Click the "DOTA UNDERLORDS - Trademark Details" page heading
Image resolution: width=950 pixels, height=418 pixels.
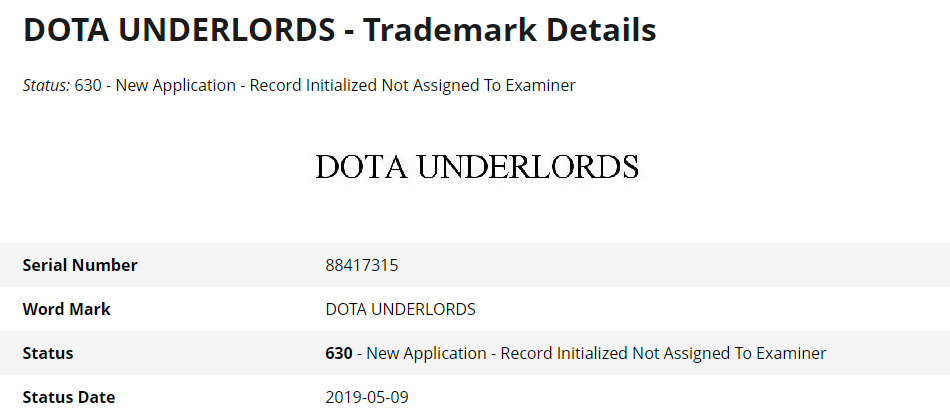point(339,30)
